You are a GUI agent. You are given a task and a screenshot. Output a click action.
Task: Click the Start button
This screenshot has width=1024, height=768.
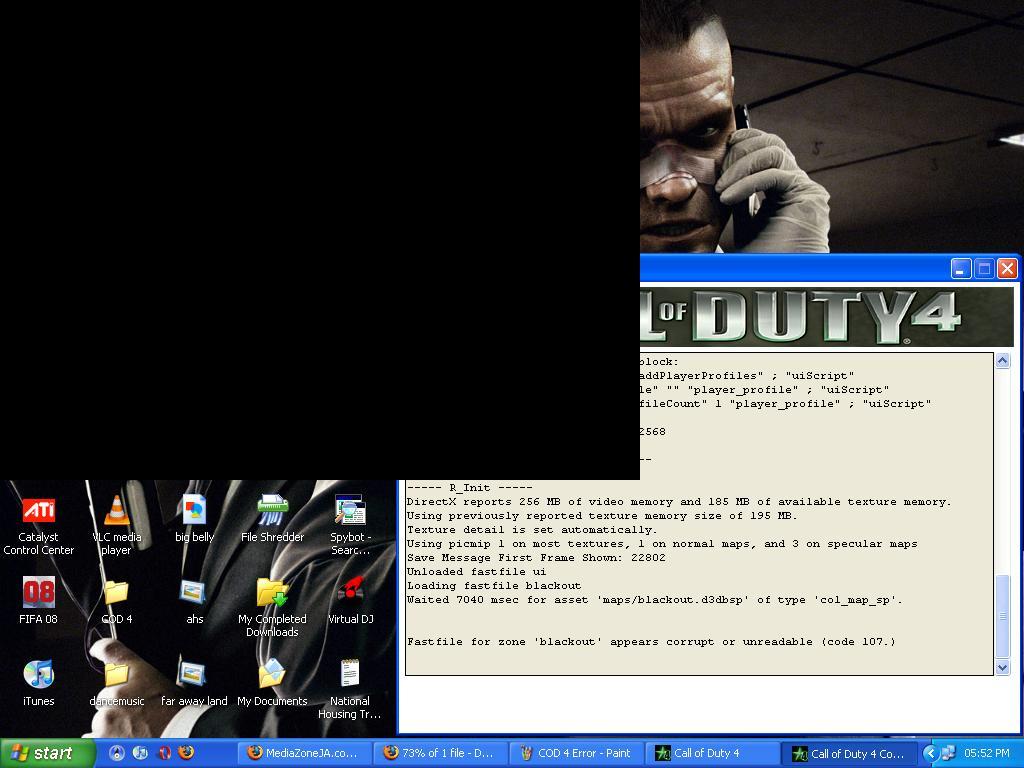pos(48,753)
